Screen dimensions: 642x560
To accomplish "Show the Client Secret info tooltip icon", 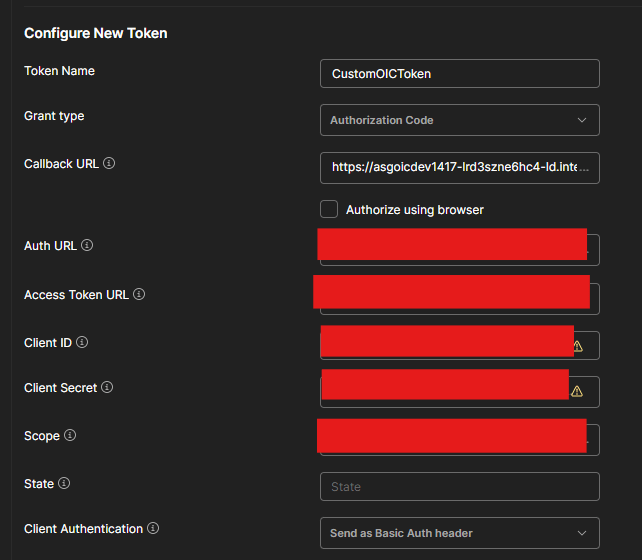I will (x=107, y=387).
